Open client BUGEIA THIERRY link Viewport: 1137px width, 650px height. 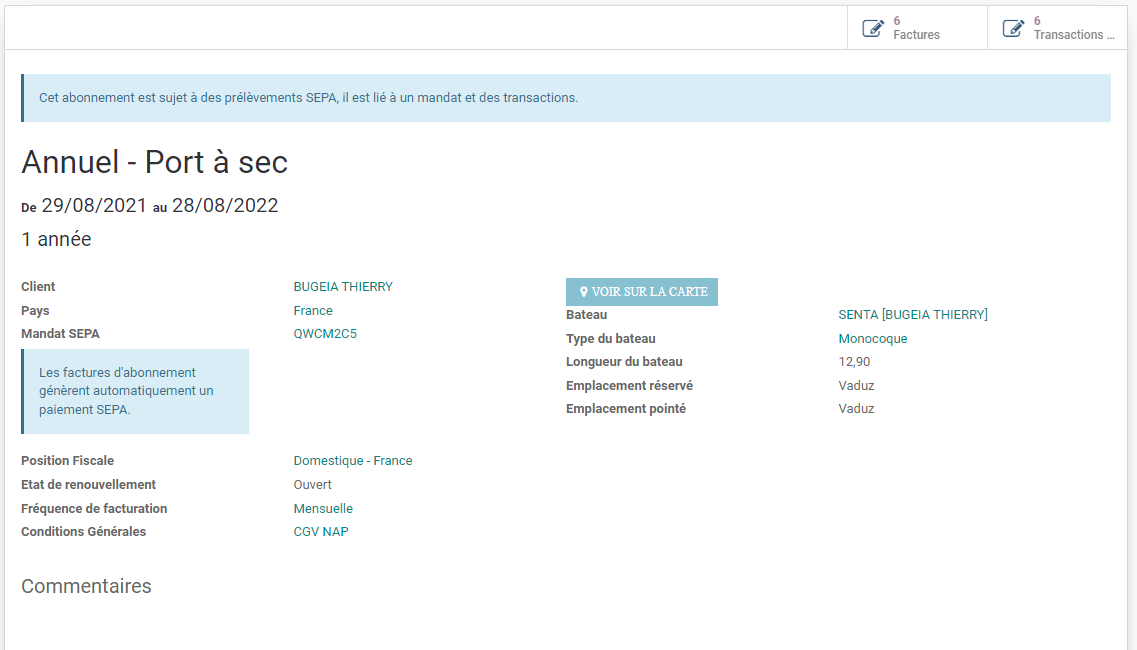(x=343, y=287)
